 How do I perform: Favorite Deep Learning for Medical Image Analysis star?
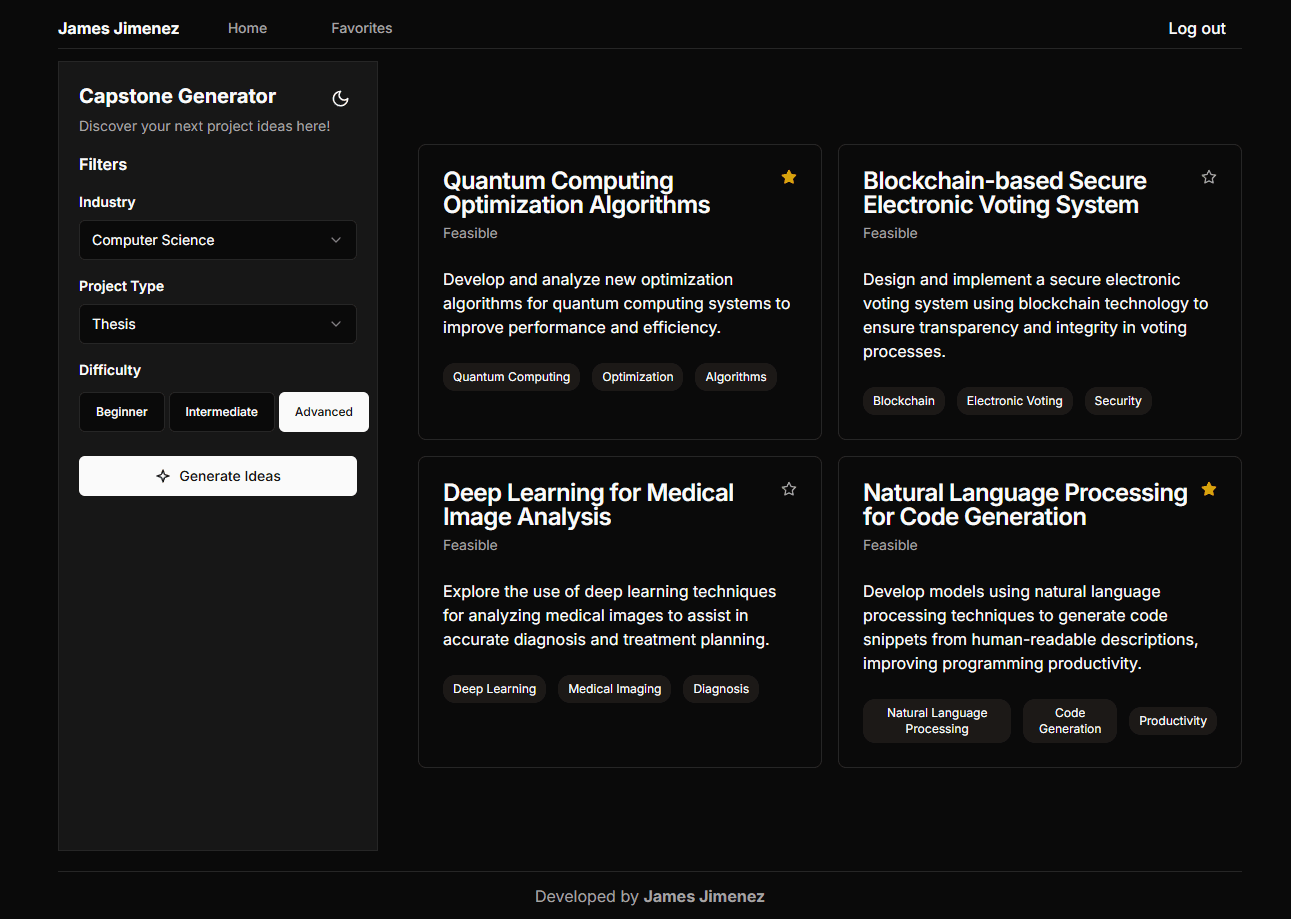point(789,489)
